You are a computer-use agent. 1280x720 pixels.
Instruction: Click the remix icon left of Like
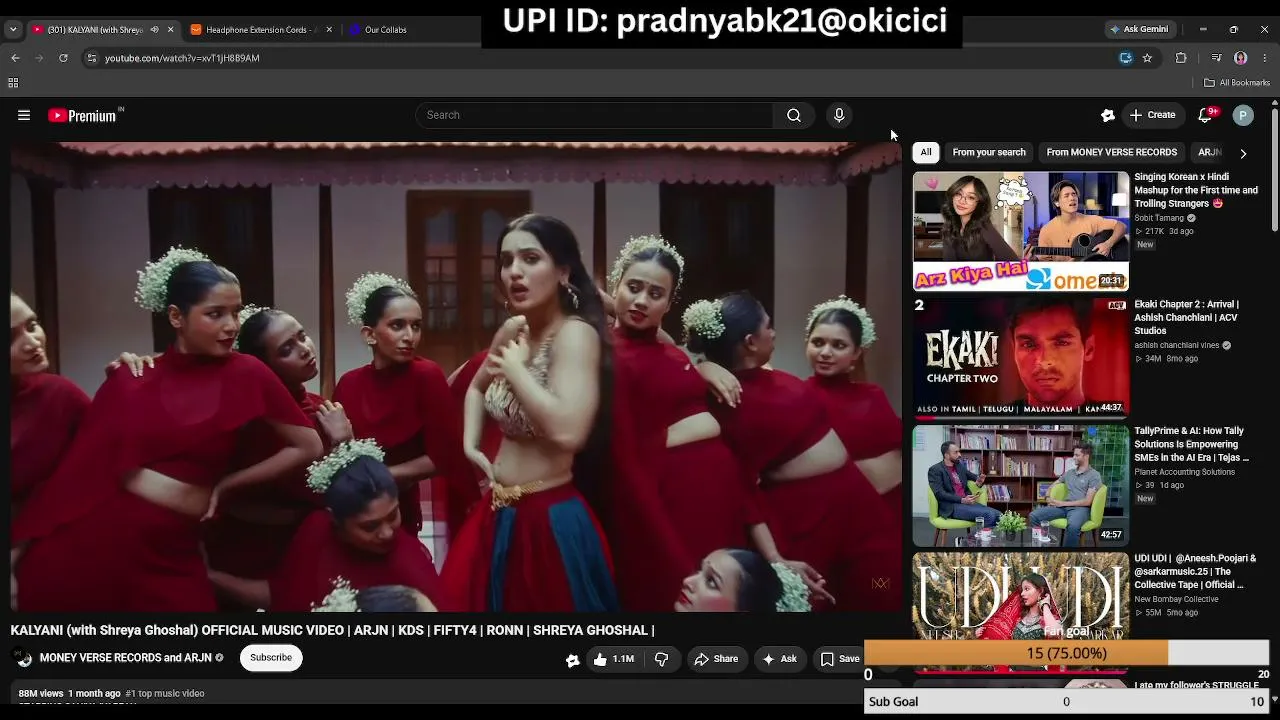pyautogui.click(x=572, y=660)
